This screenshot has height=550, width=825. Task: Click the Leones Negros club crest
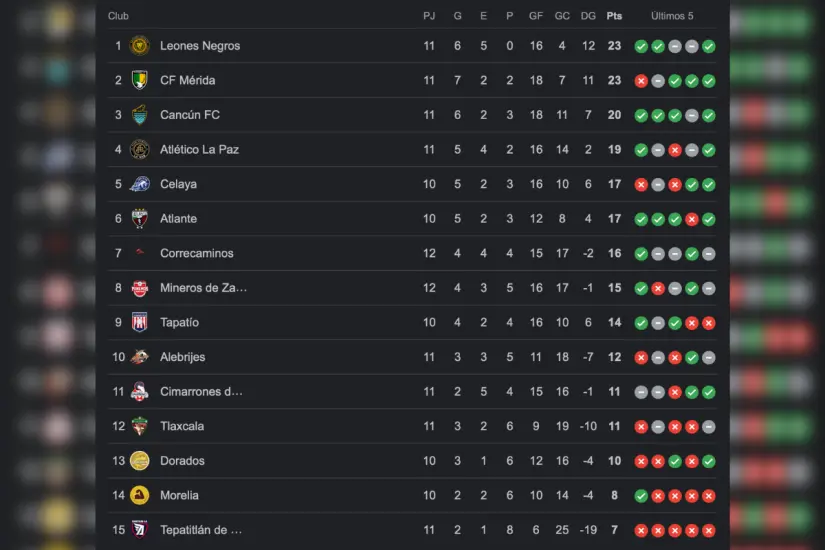[x=139, y=46]
